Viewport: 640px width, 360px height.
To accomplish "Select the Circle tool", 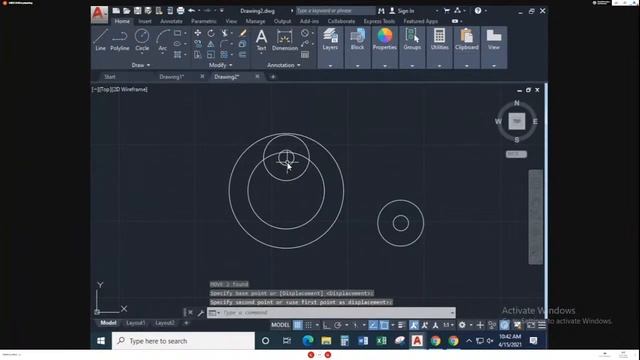I will [x=142, y=40].
